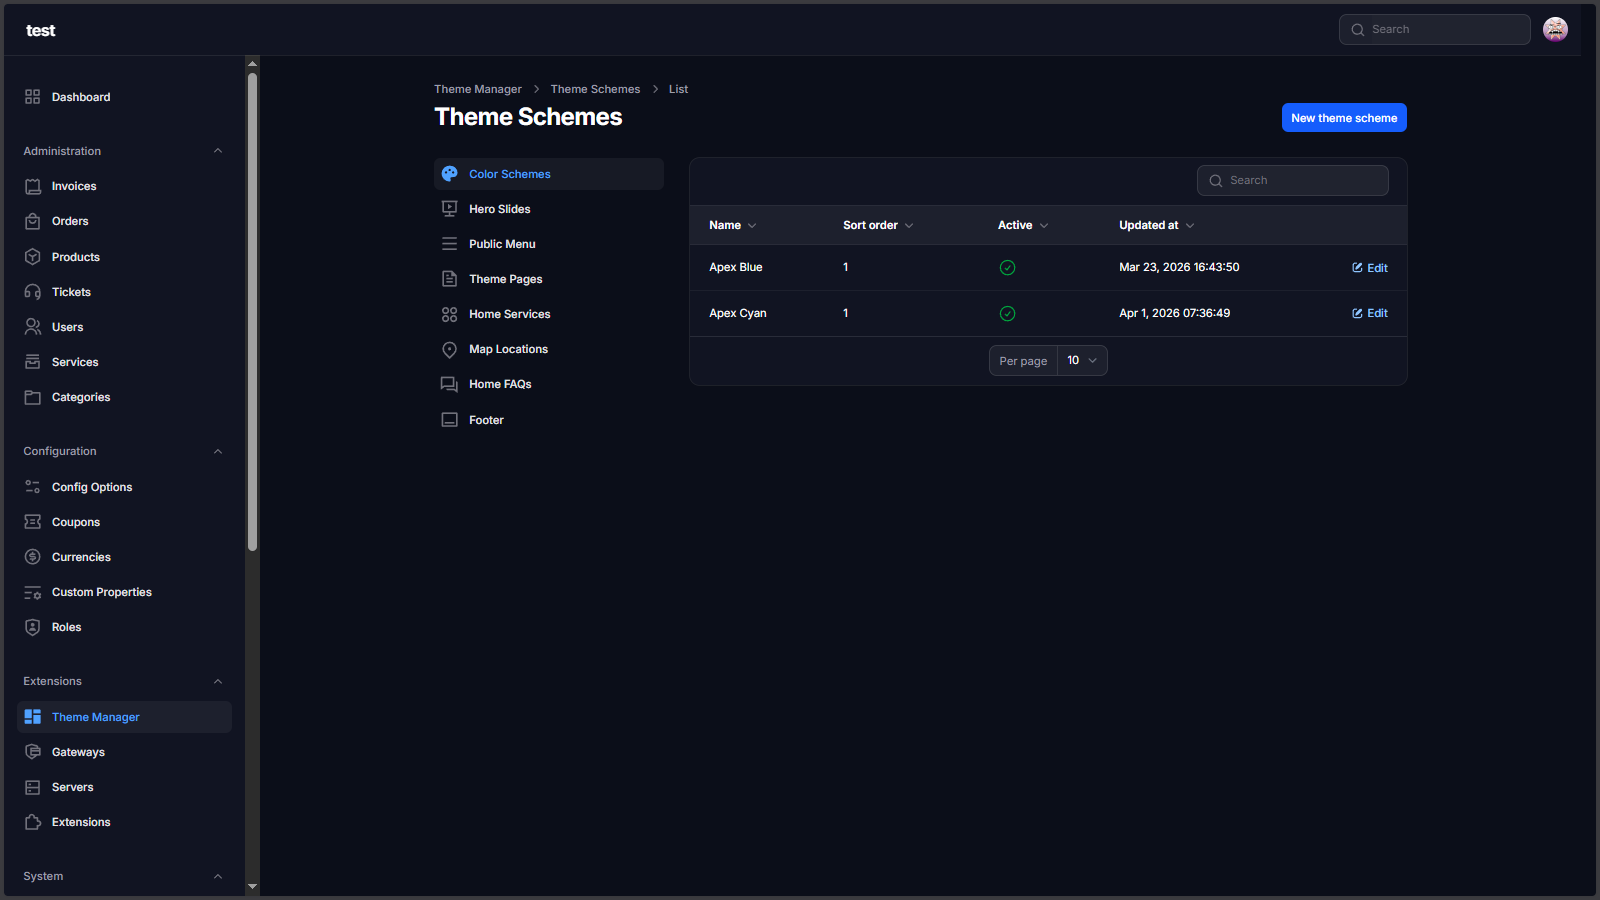
Task: Edit the Apex Blue scheme
Action: click(1369, 267)
